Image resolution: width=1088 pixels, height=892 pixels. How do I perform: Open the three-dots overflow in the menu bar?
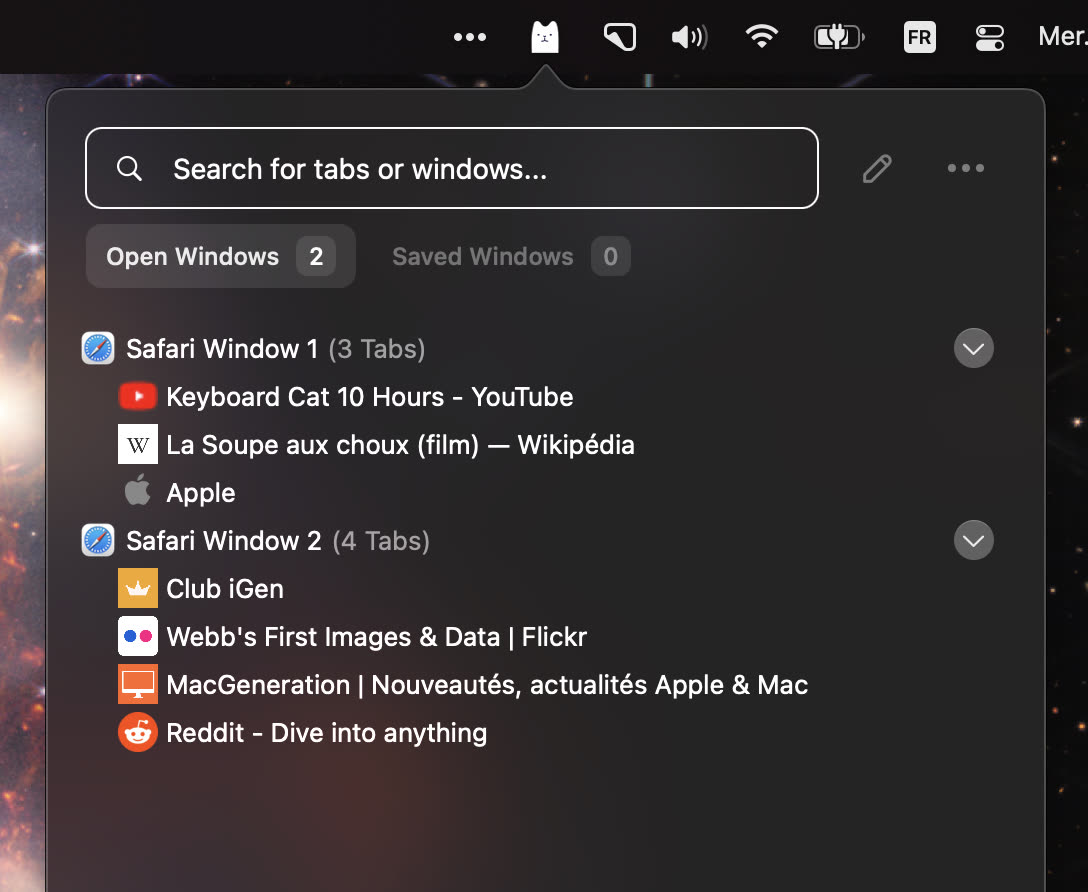click(470, 37)
